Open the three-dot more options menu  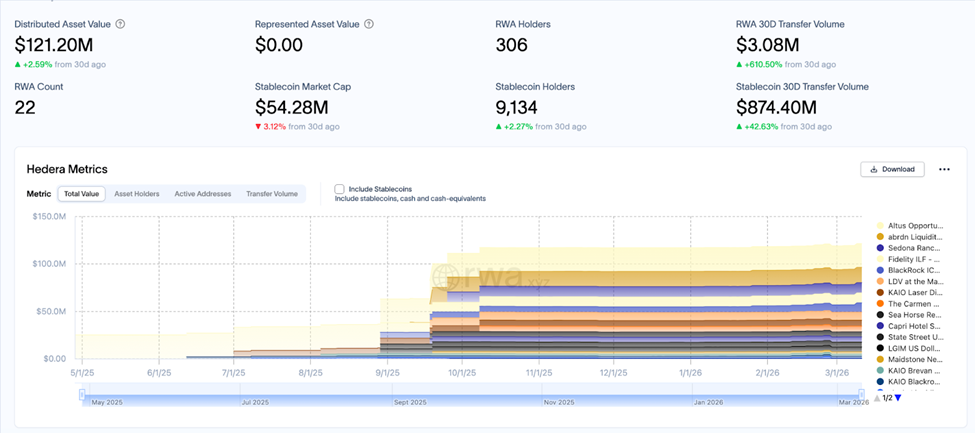click(944, 169)
